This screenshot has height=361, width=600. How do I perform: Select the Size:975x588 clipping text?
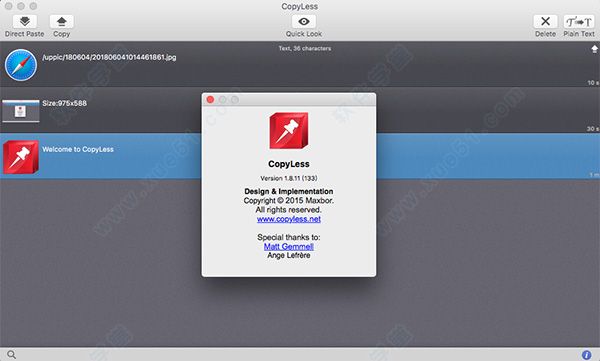[64, 103]
